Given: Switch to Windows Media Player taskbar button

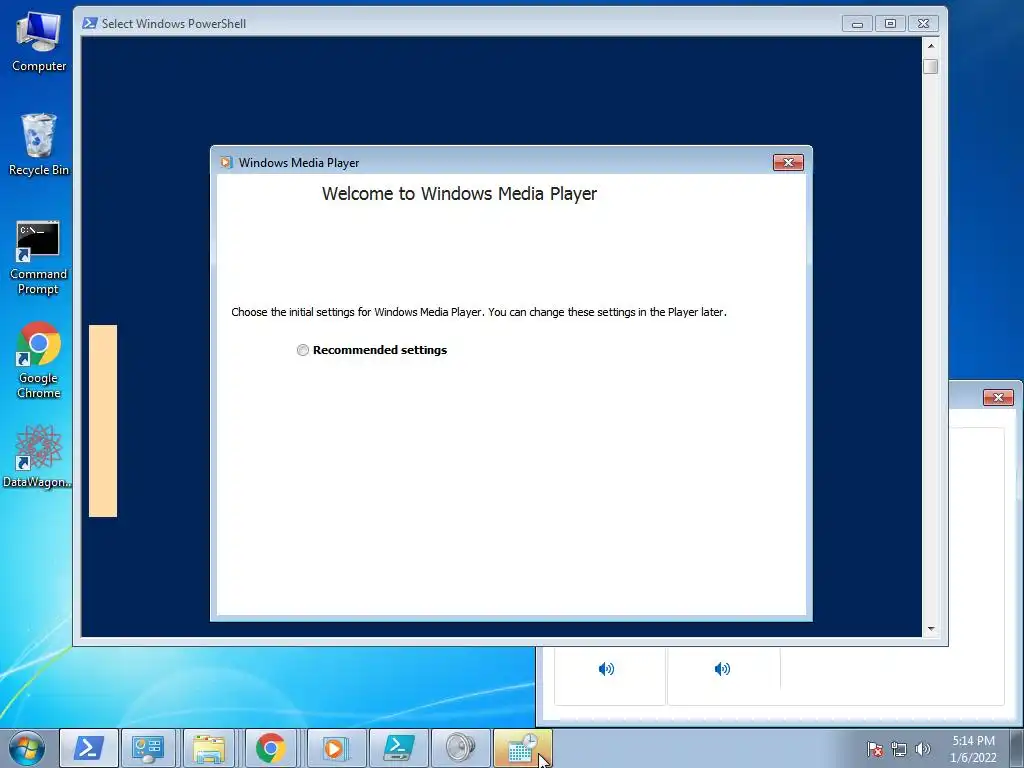Looking at the screenshot, I should point(335,748).
